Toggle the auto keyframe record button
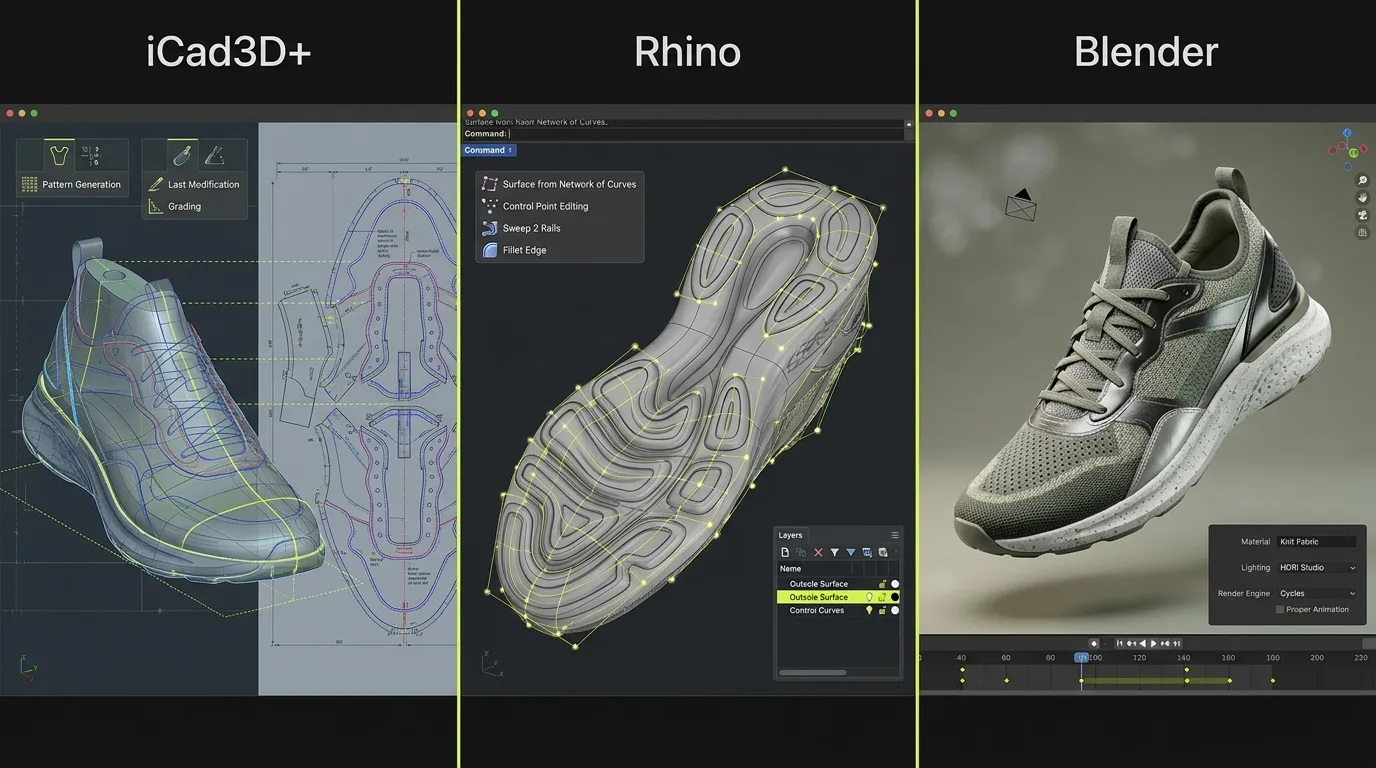The image size is (1376, 768). (x=1094, y=643)
